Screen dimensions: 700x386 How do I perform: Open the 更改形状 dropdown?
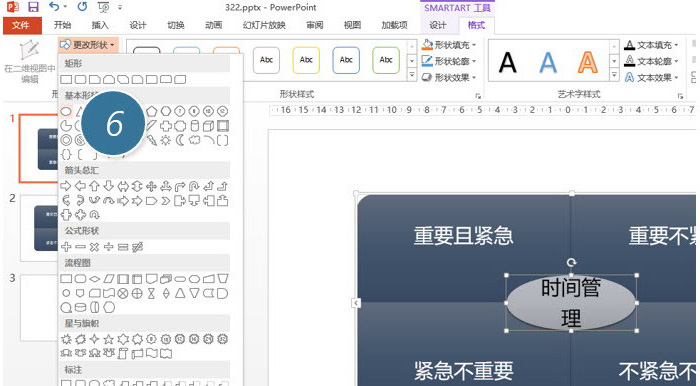[88, 45]
